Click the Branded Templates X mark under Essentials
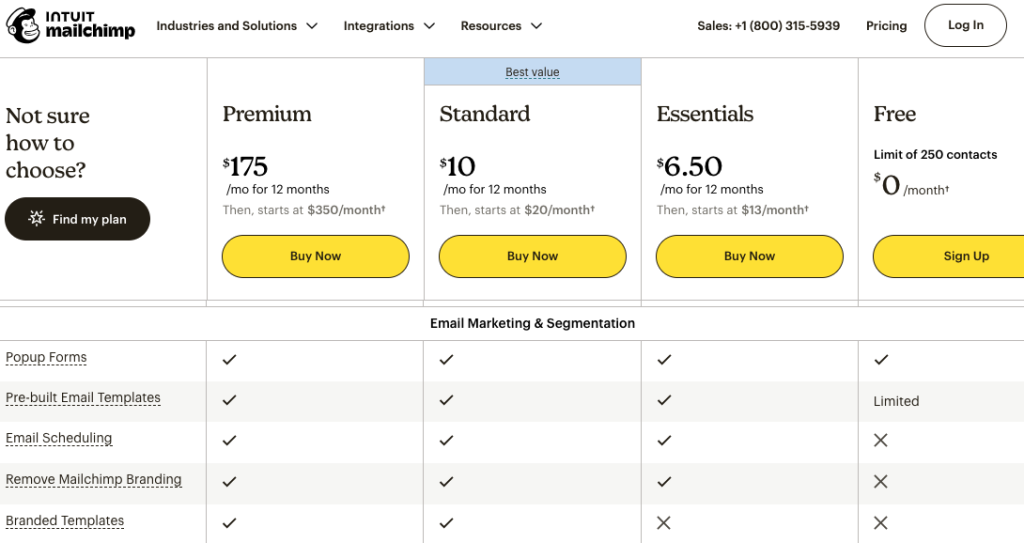Screen dimensions: 1024x543 pyautogui.click(x=664, y=523)
